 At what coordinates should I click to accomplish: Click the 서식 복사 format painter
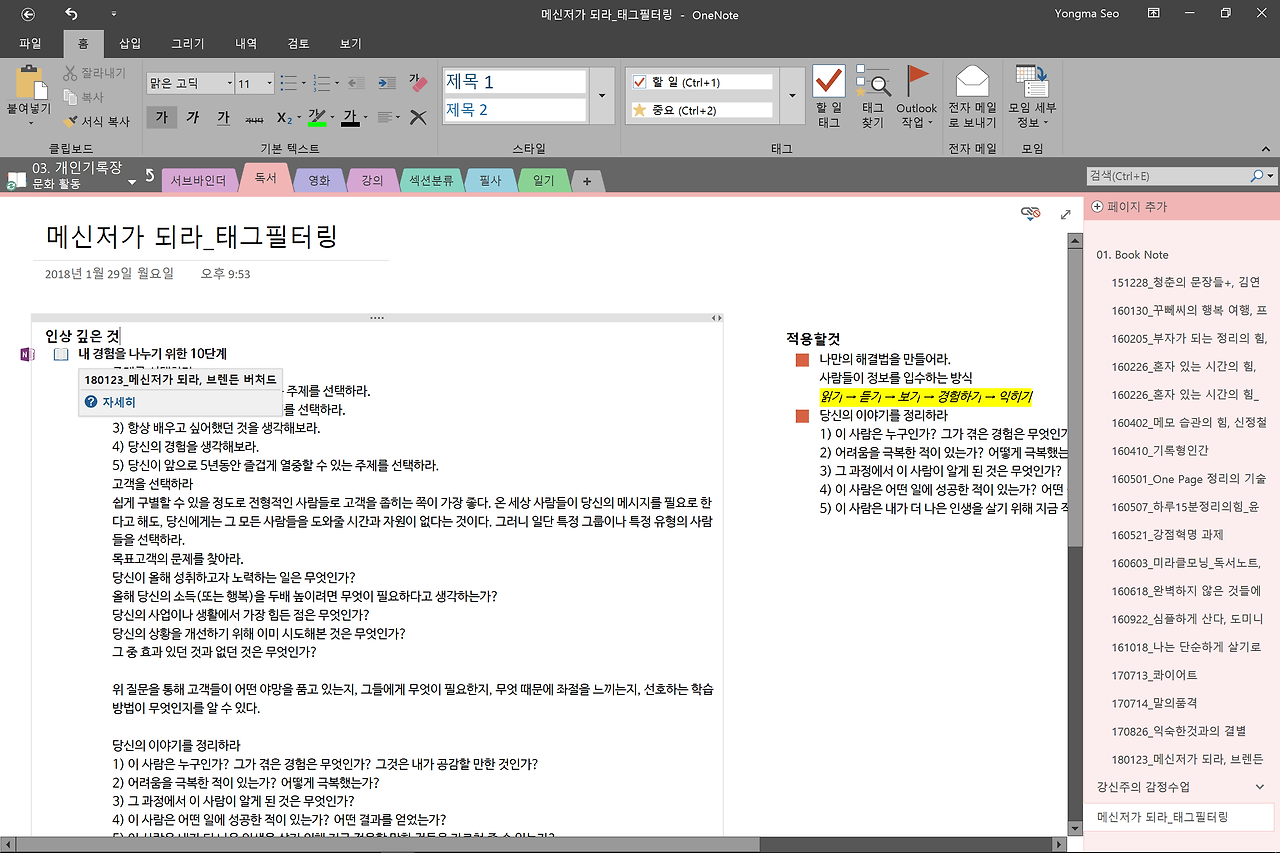97,121
